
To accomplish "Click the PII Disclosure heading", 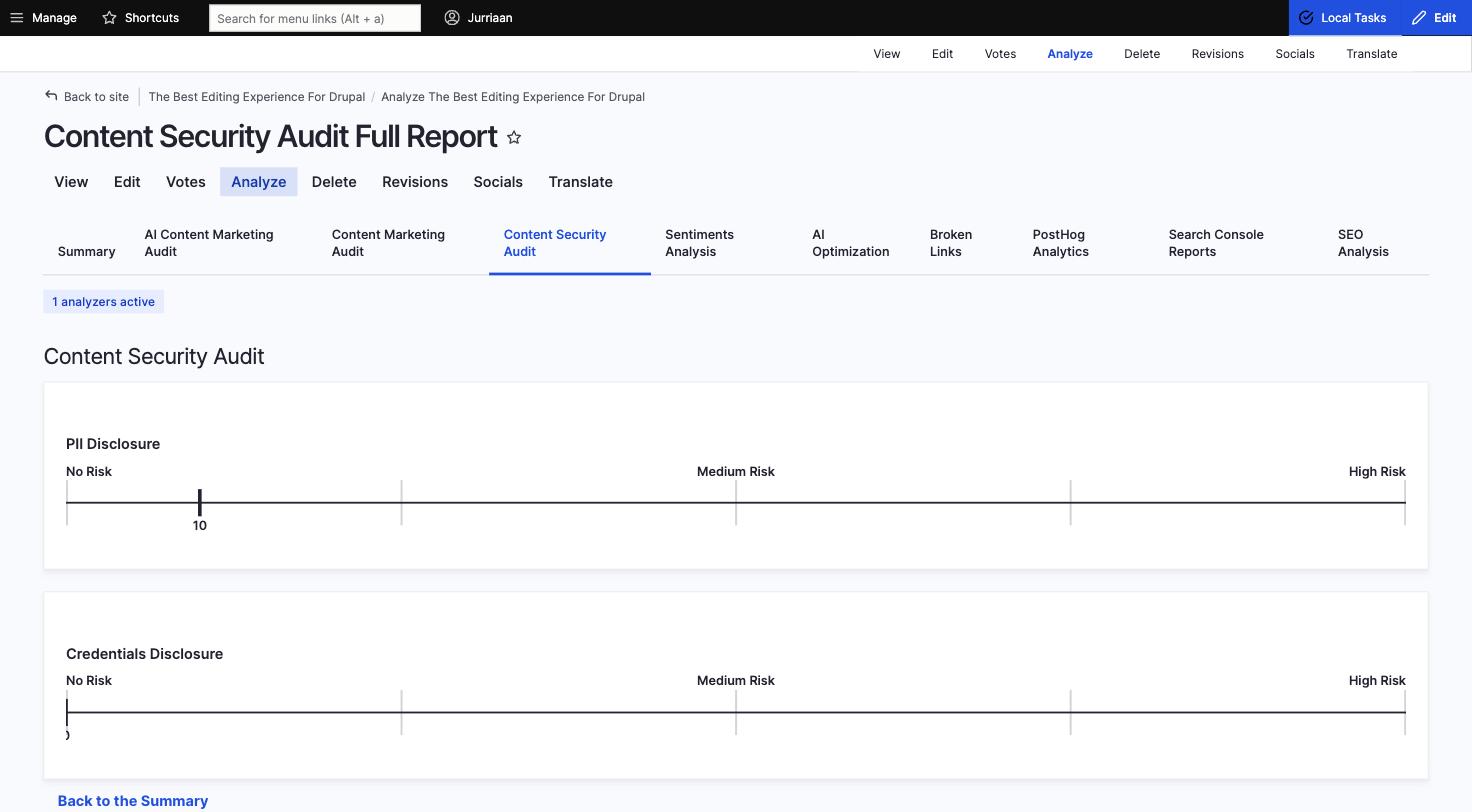I will tap(113, 444).
